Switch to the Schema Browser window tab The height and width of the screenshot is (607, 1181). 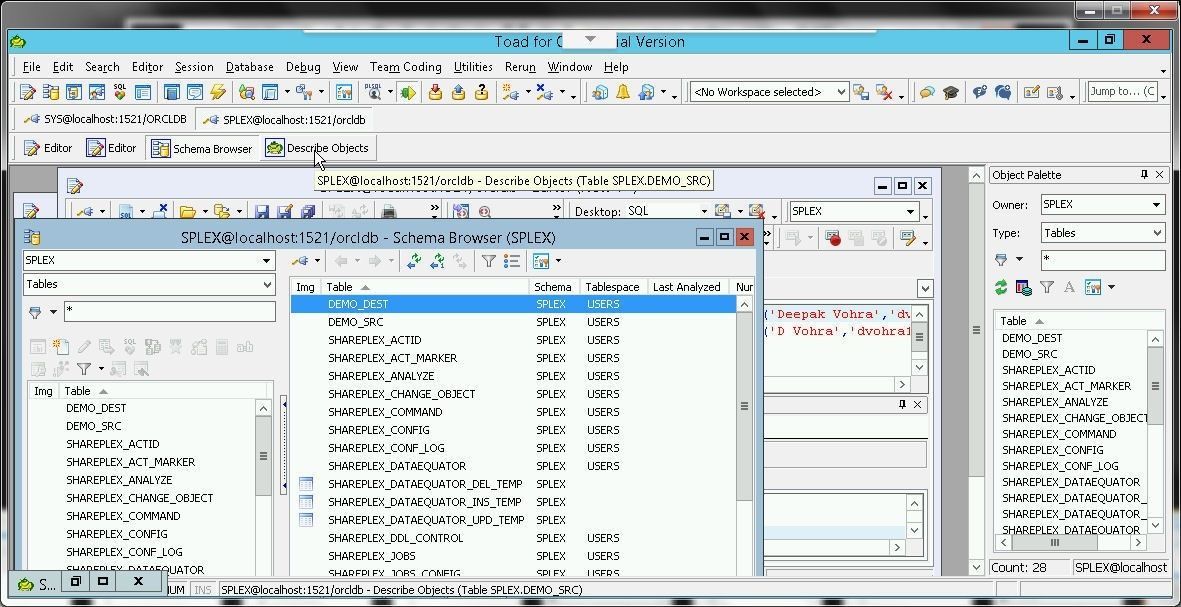pyautogui.click(x=202, y=148)
